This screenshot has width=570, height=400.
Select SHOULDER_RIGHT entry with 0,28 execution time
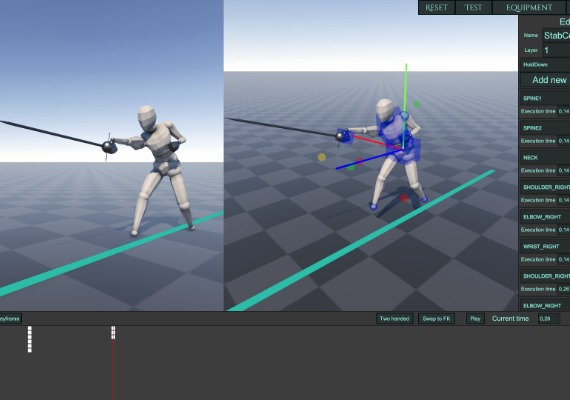click(x=545, y=276)
